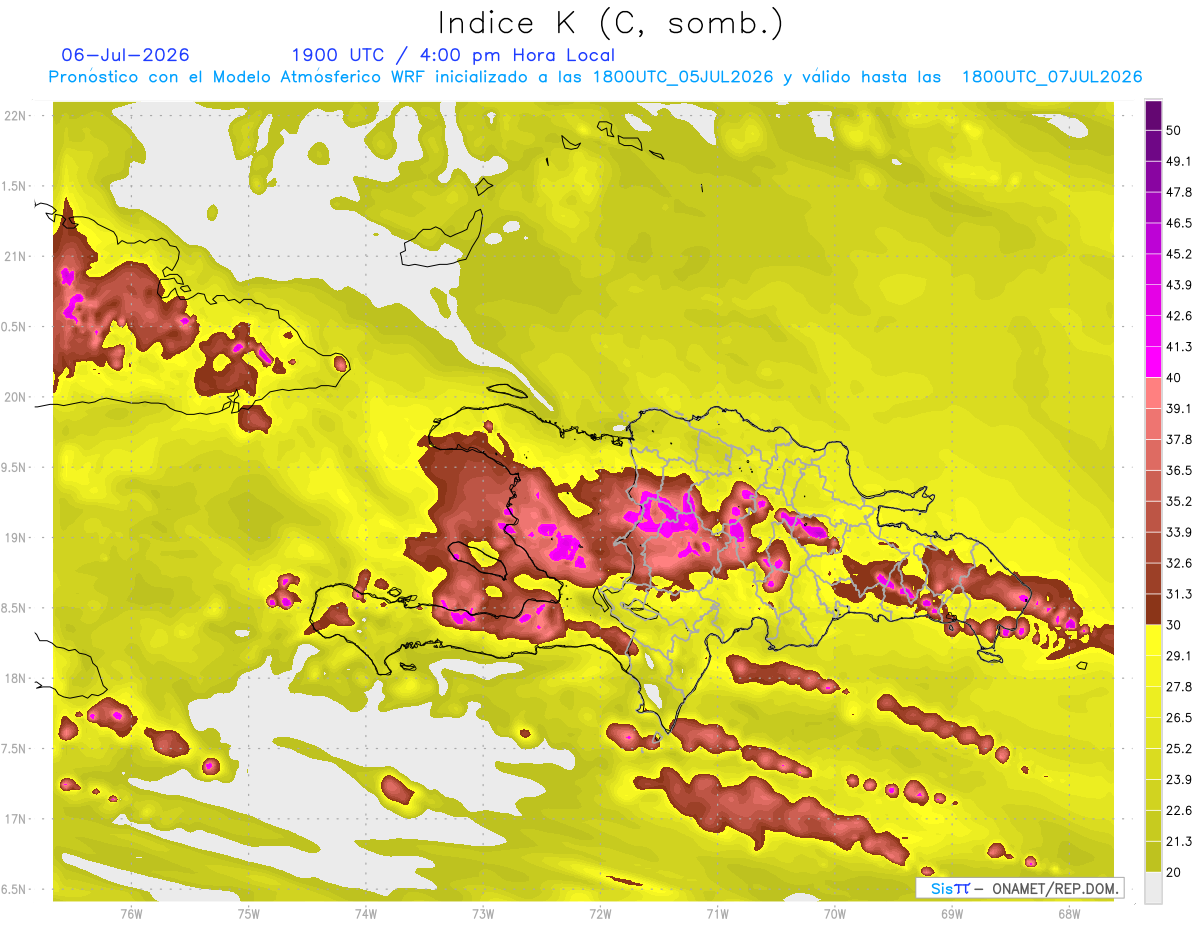Image resolution: width=1200 pixels, height=927 pixels.
Task: Click the colorbar value '21.3'
Action: [1179, 842]
